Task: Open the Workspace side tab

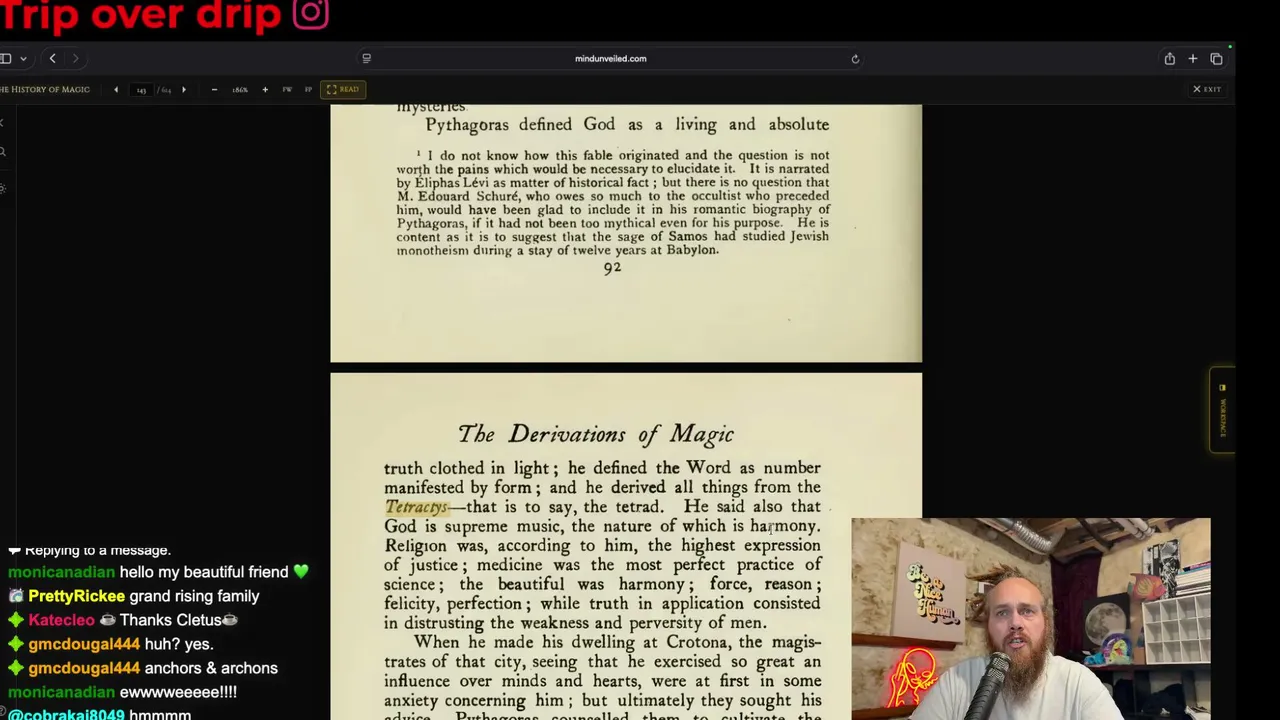Action: click(x=1222, y=410)
